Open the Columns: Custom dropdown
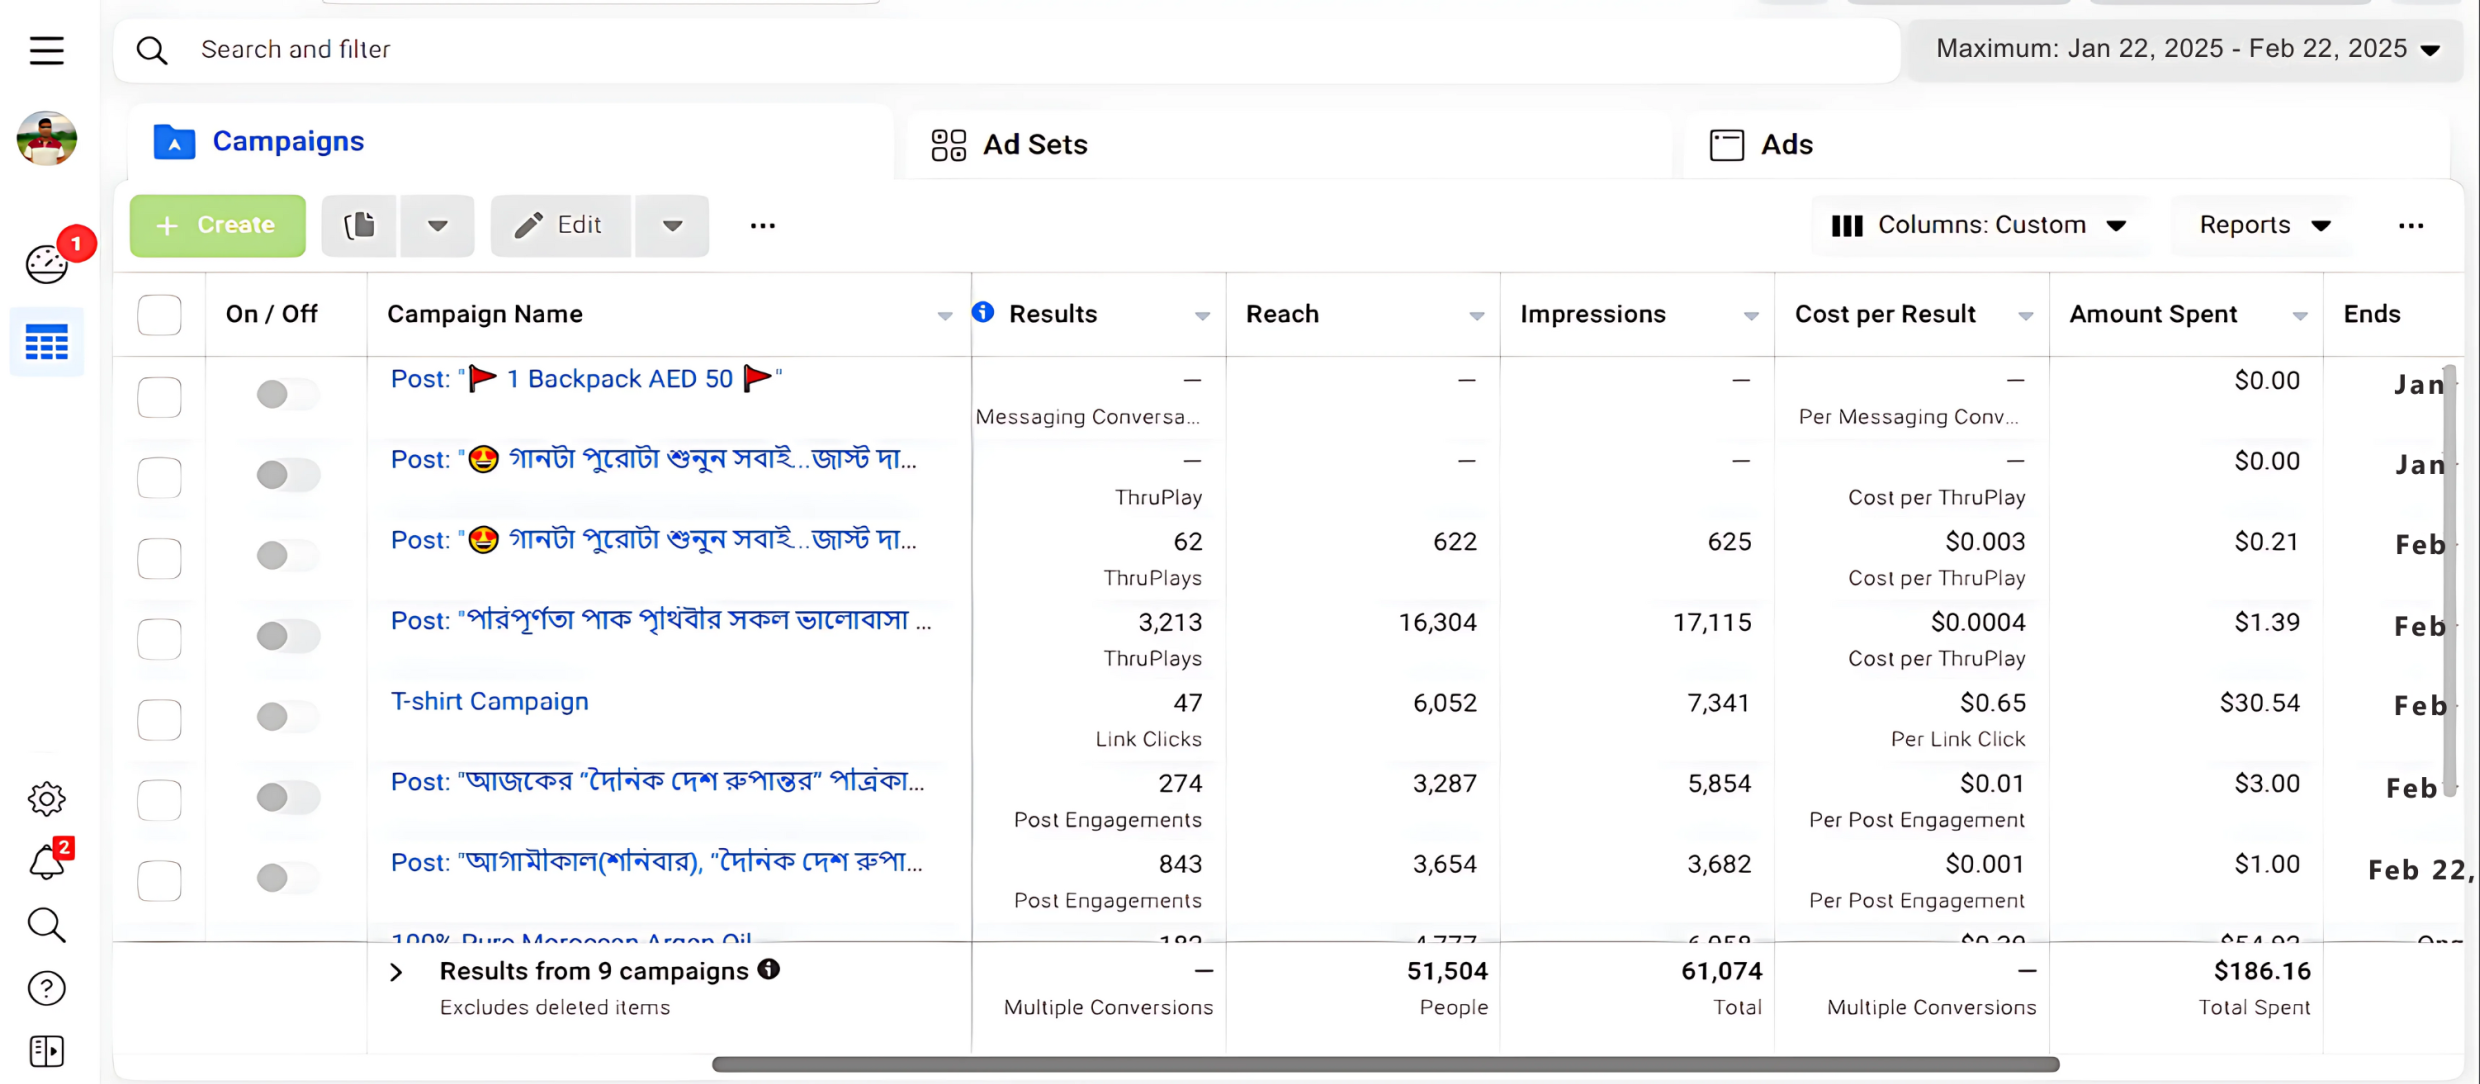The image size is (2480, 1084). pyautogui.click(x=1978, y=226)
